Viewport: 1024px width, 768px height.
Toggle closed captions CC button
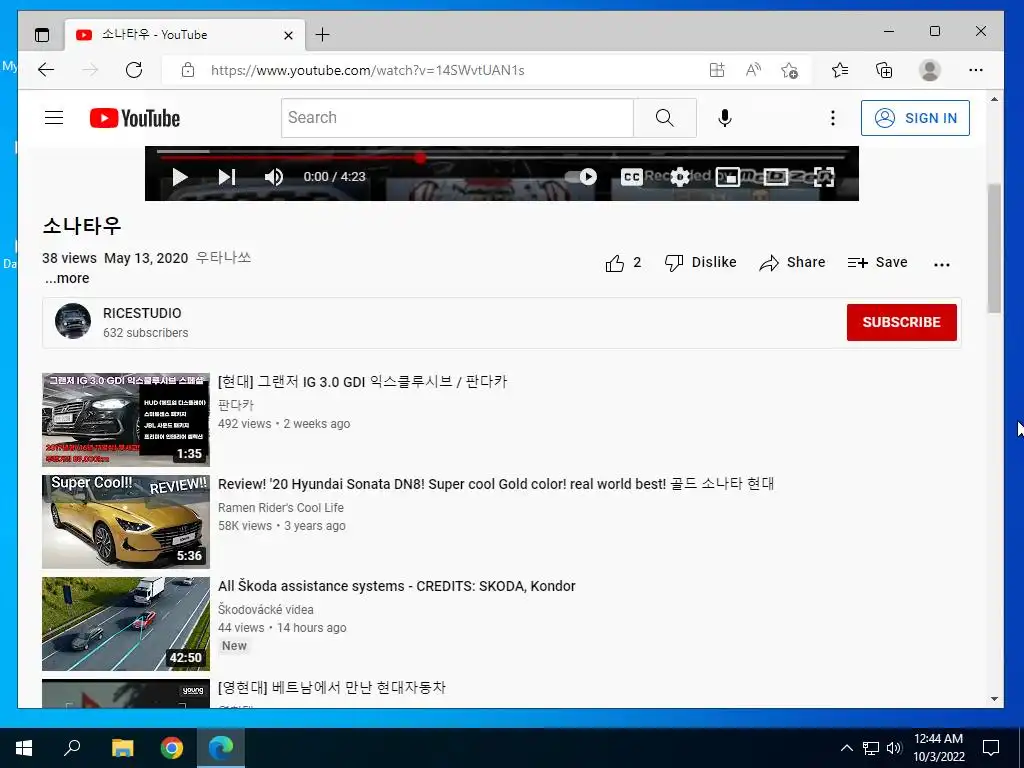click(632, 177)
